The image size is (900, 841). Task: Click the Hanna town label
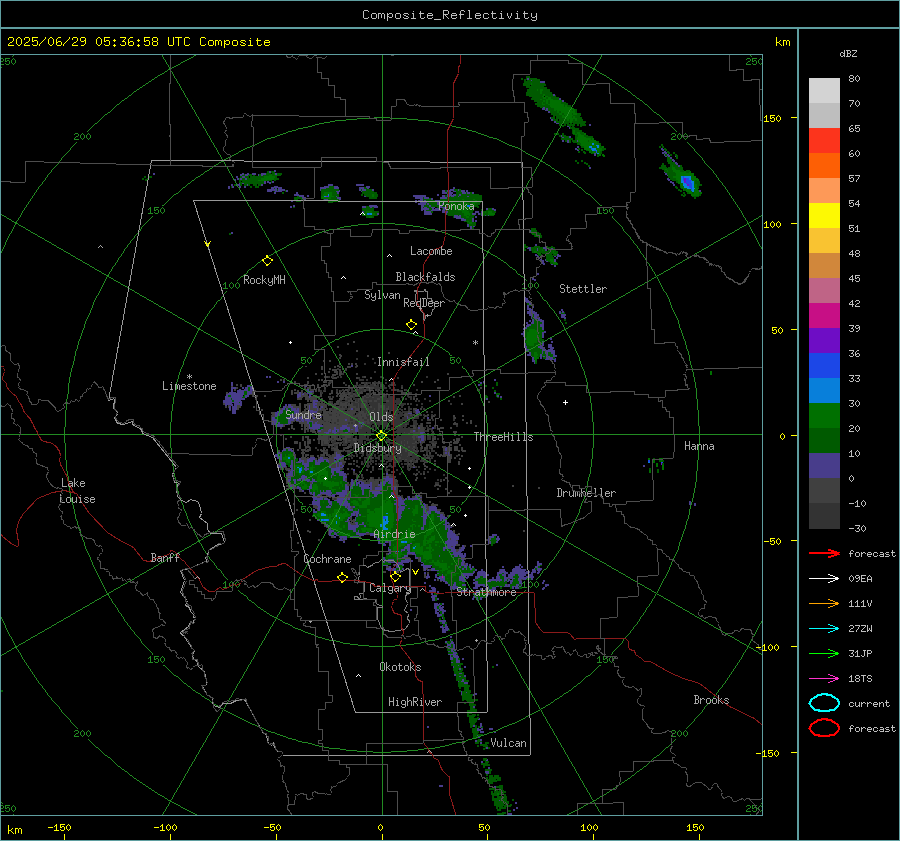[x=699, y=446]
